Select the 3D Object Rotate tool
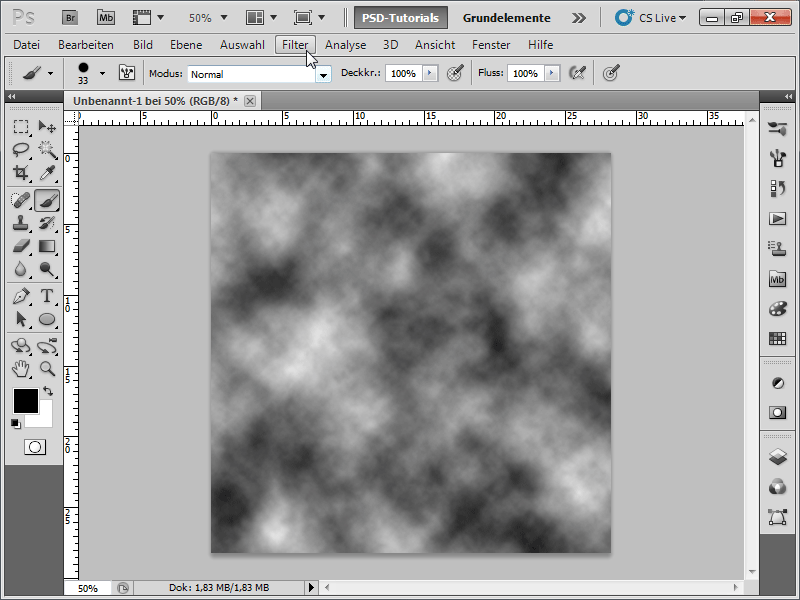This screenshot has height=600, width=800. (21, 346)
